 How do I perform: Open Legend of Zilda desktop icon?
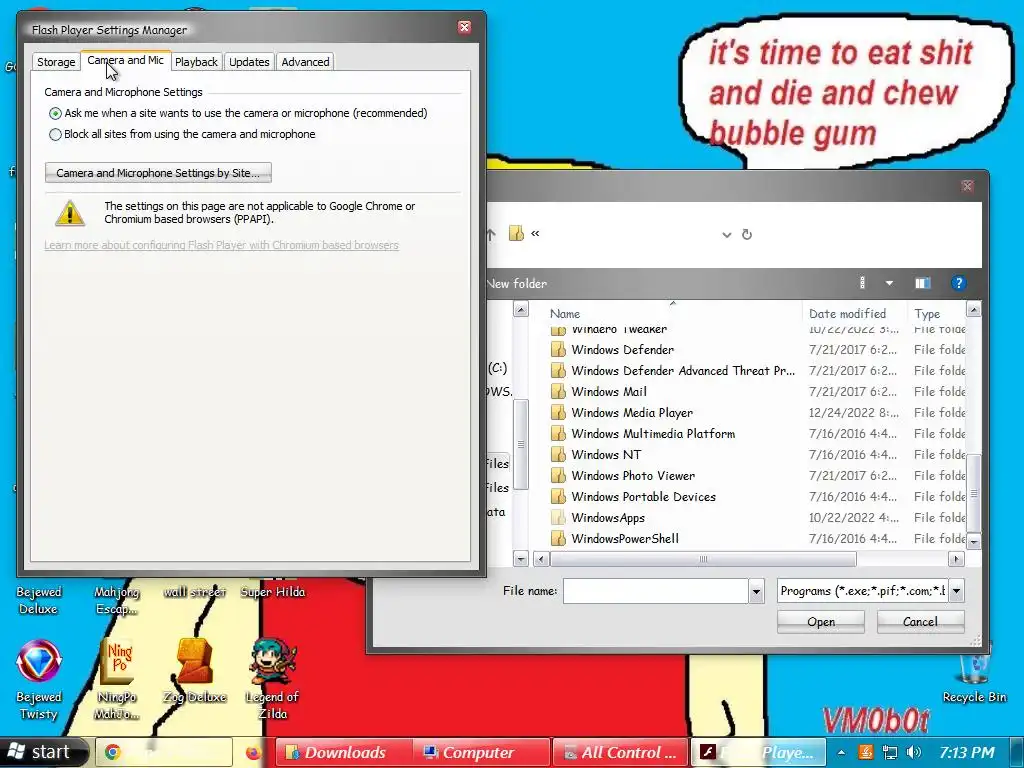(272, 680)
